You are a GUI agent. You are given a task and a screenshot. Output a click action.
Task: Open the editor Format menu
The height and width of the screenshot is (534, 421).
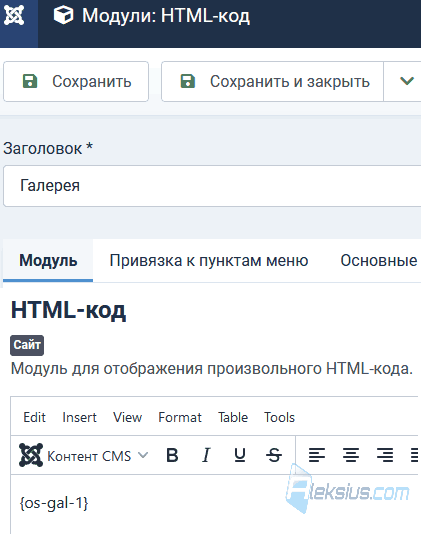click(x=180, y=418)
